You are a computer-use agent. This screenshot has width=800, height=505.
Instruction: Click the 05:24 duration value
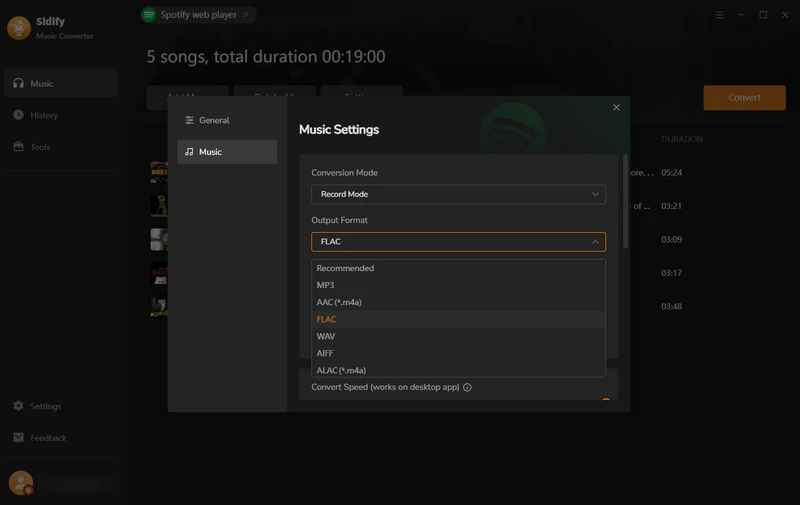coord(671,172)
